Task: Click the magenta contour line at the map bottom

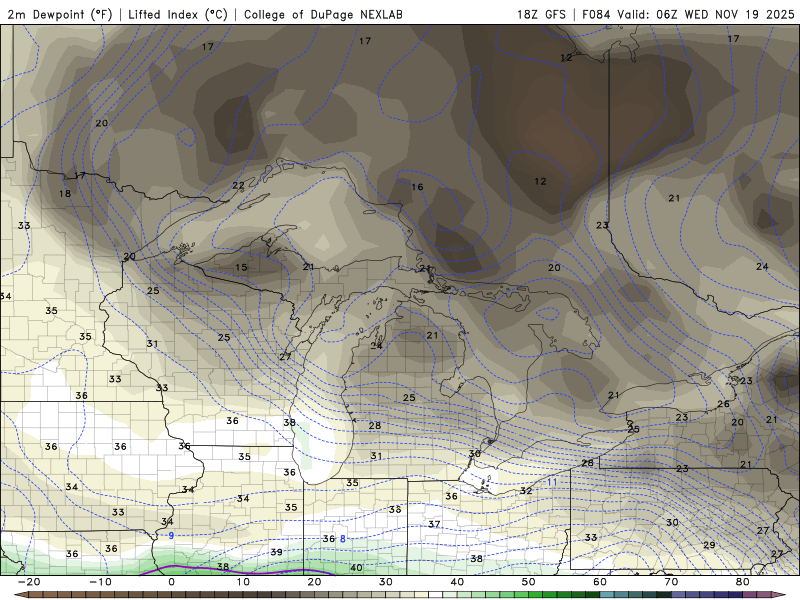Action: tap(238, 571)
